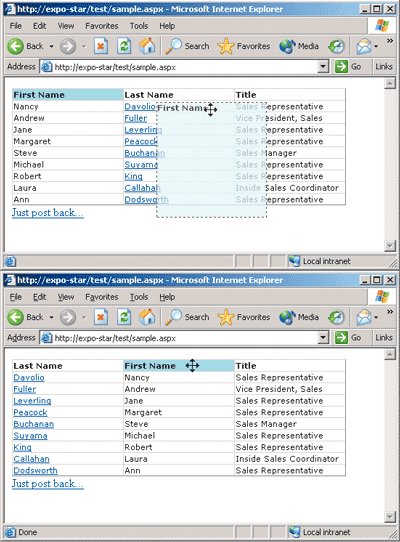400x542 pixels.
Task: Click green Back arrow in lower browser window
Action: [x=16, y=317]
